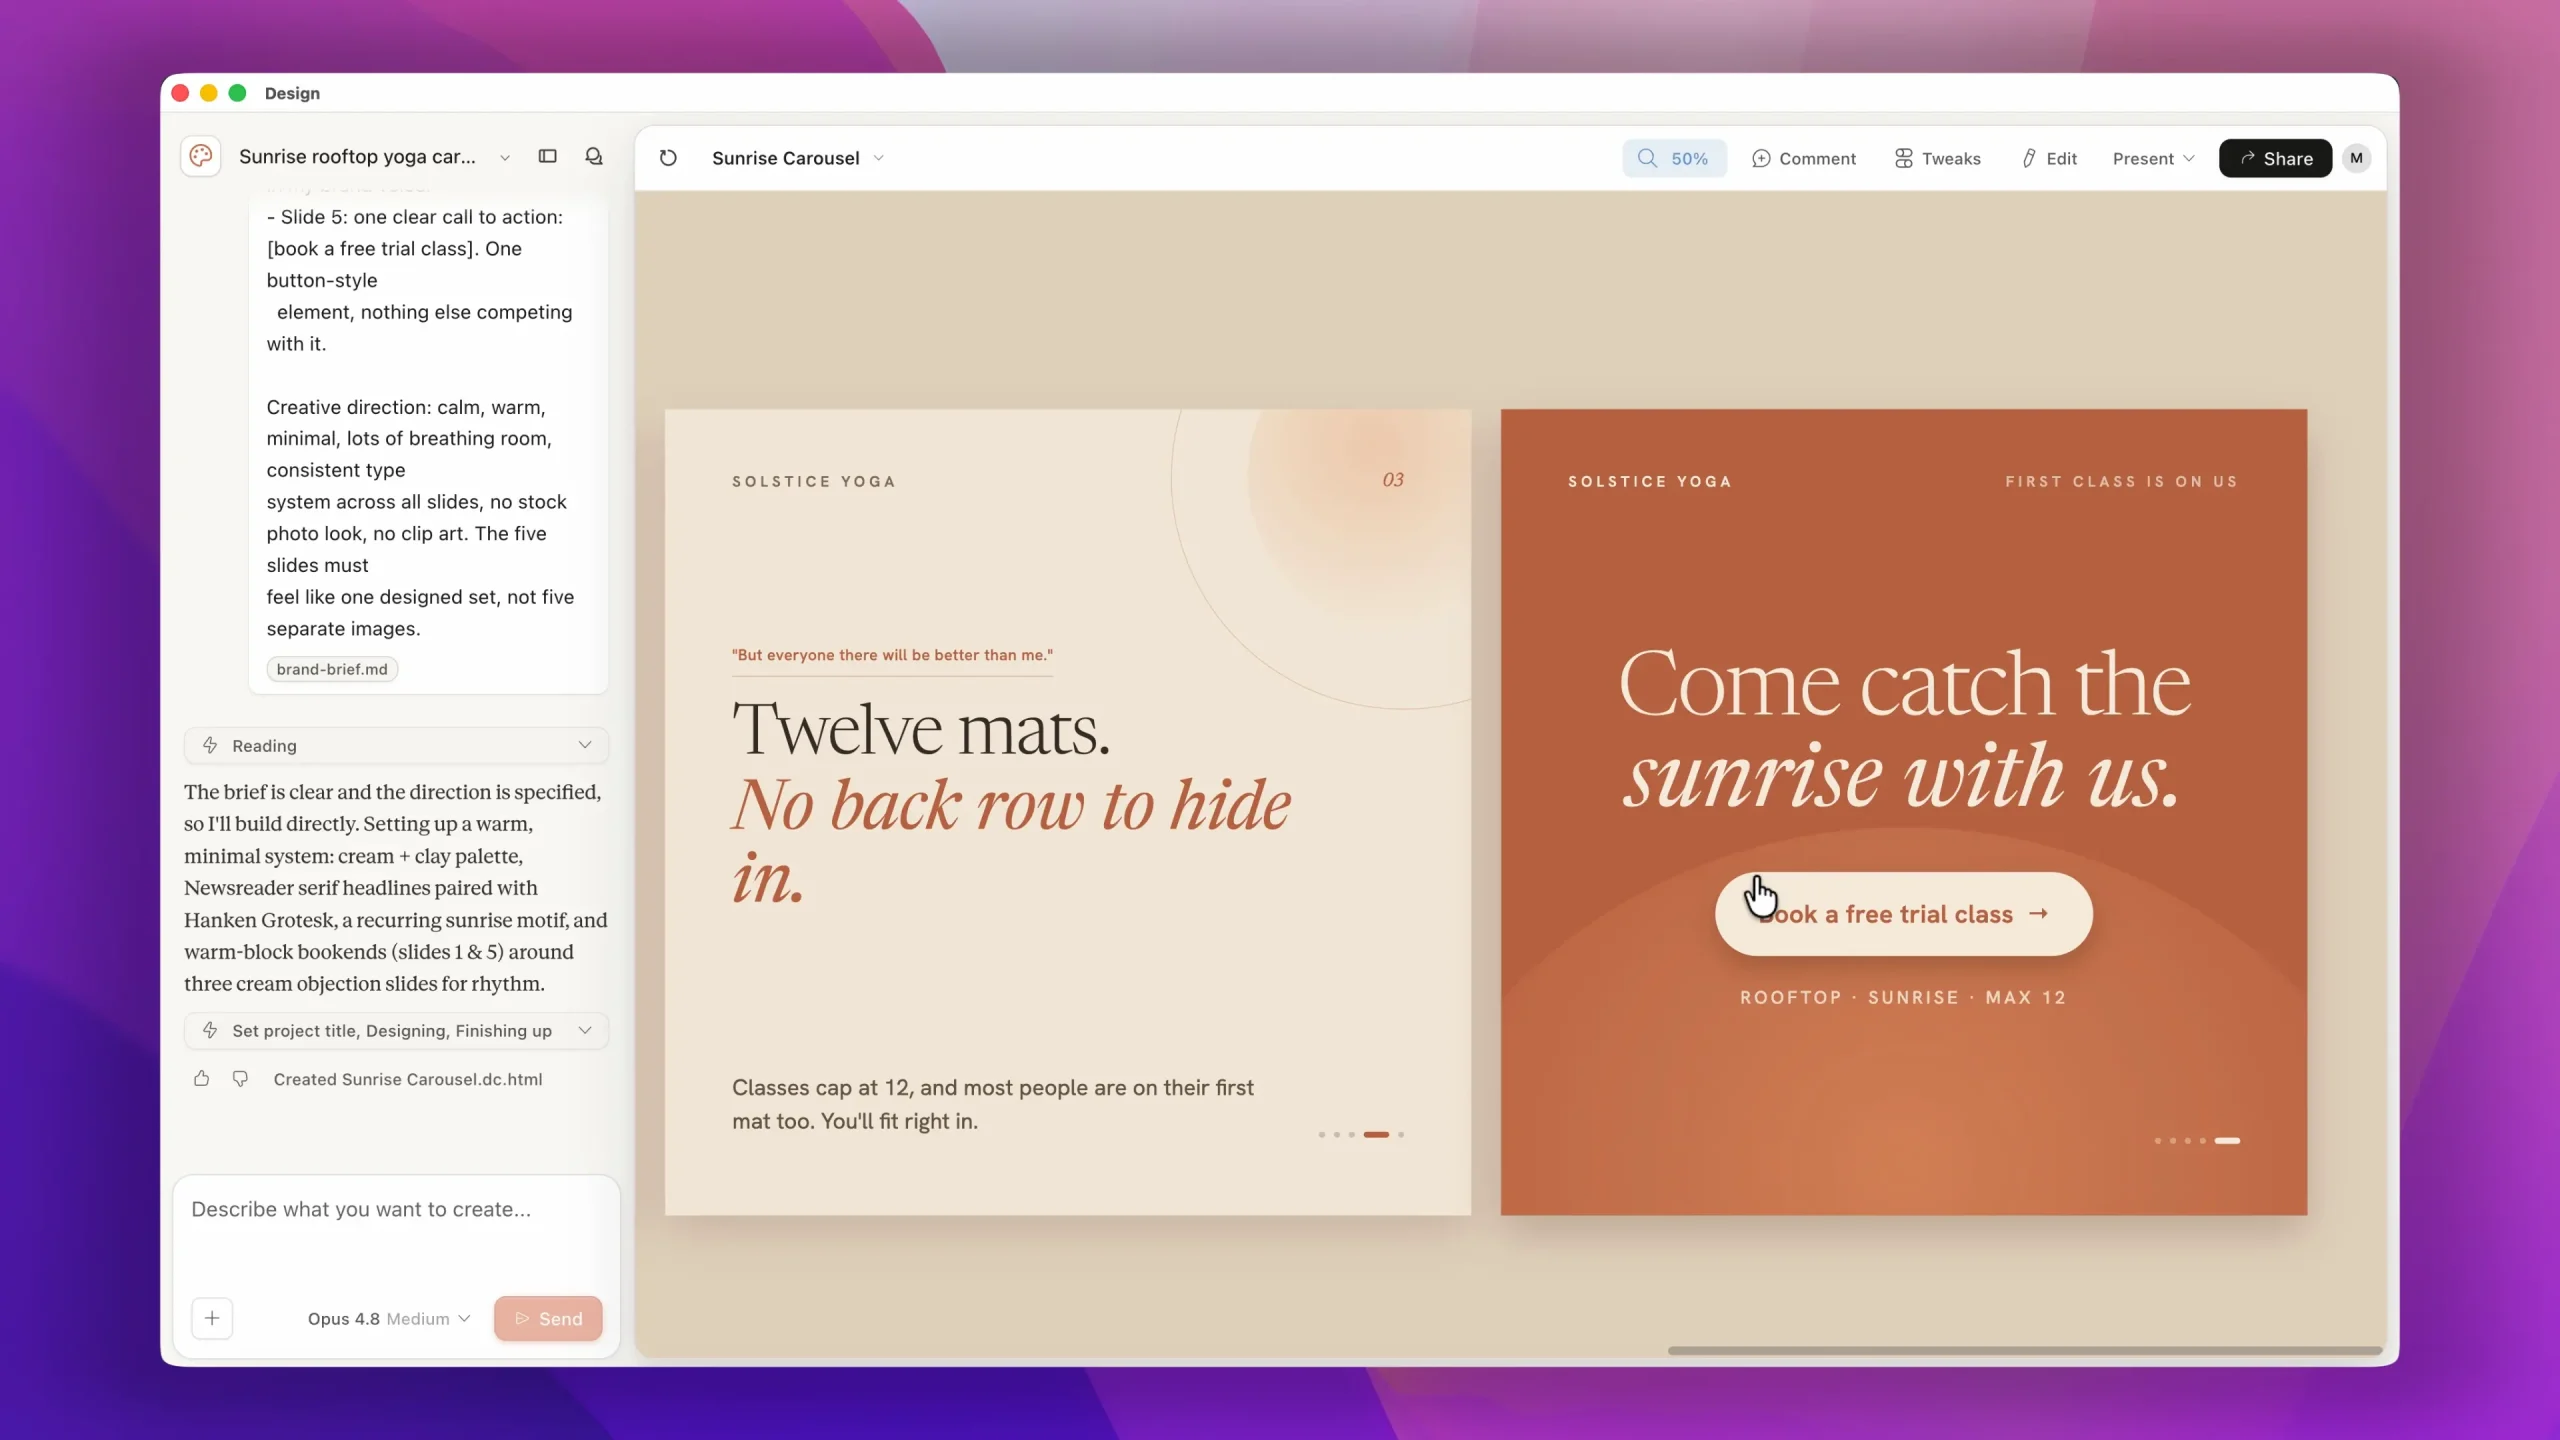Toggle the sidebar panel layout icon
This screenshot has height=1440, width=2560.
(x=547, y=156)
